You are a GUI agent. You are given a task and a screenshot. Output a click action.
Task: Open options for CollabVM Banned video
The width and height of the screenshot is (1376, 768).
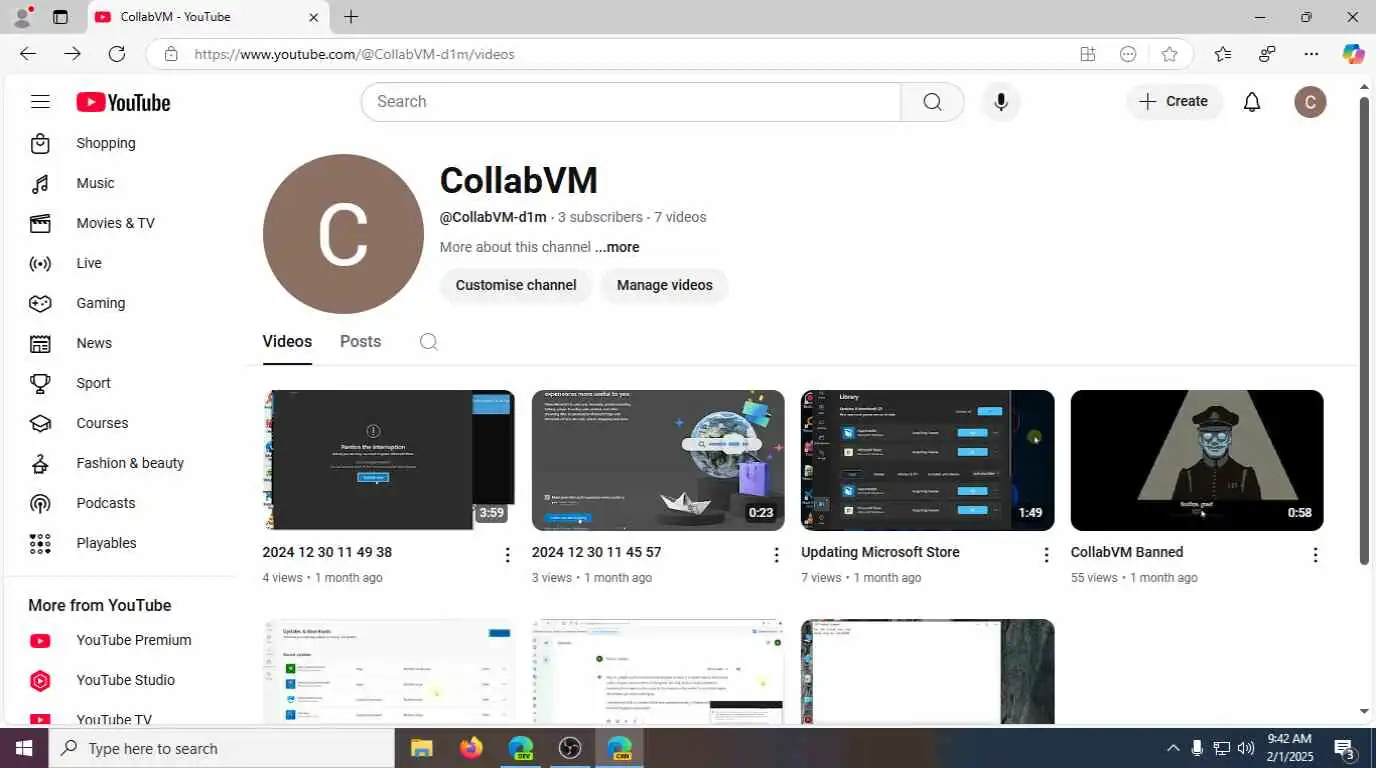(1315, 555)
